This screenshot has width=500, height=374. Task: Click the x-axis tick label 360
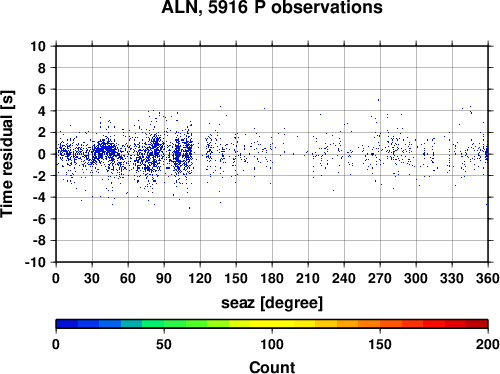(488, 278)
